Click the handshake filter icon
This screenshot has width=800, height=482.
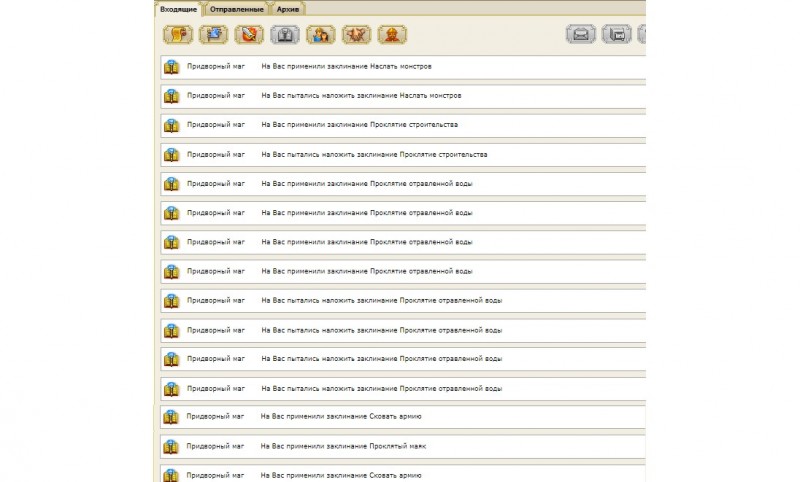(x=356, y=34)
